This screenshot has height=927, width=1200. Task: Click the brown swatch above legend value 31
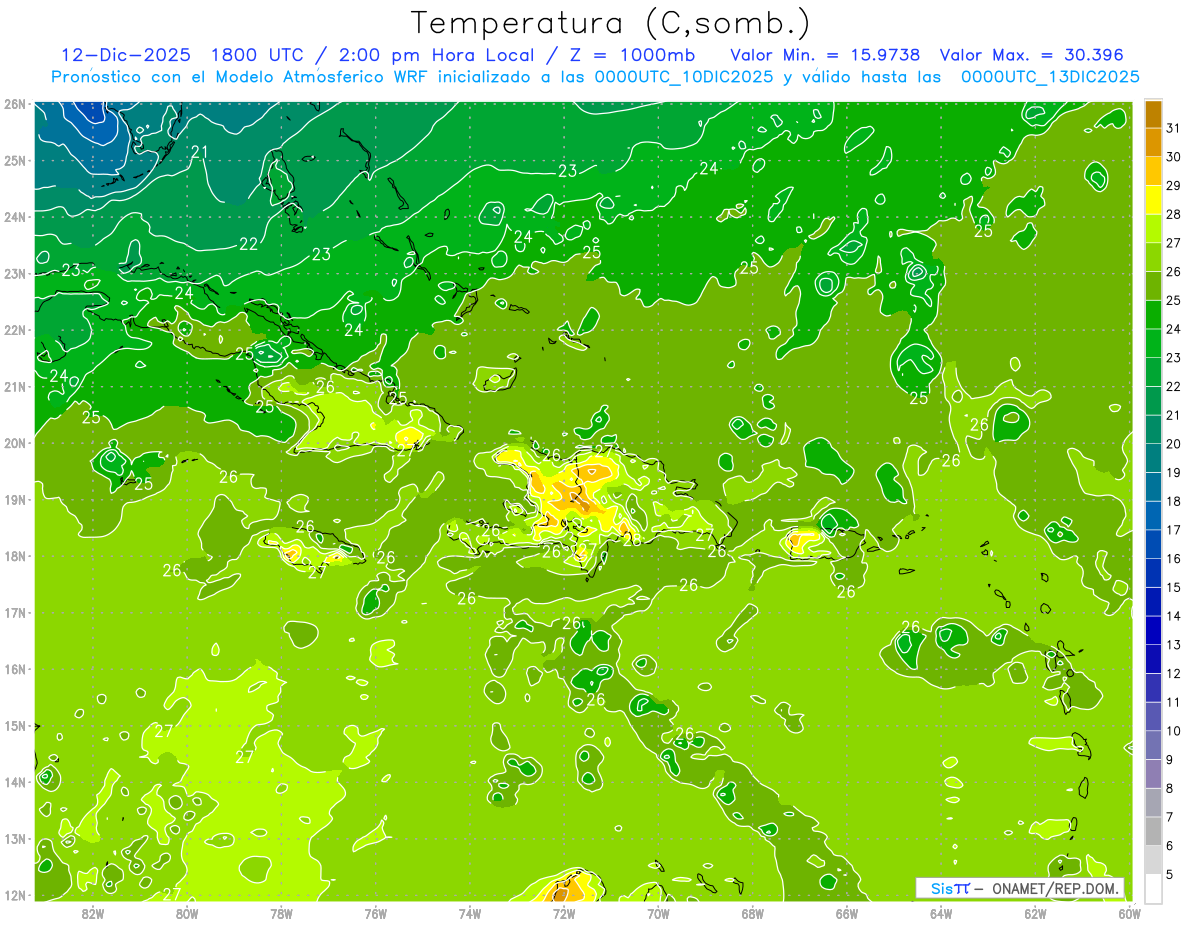tap(1153, 114)
